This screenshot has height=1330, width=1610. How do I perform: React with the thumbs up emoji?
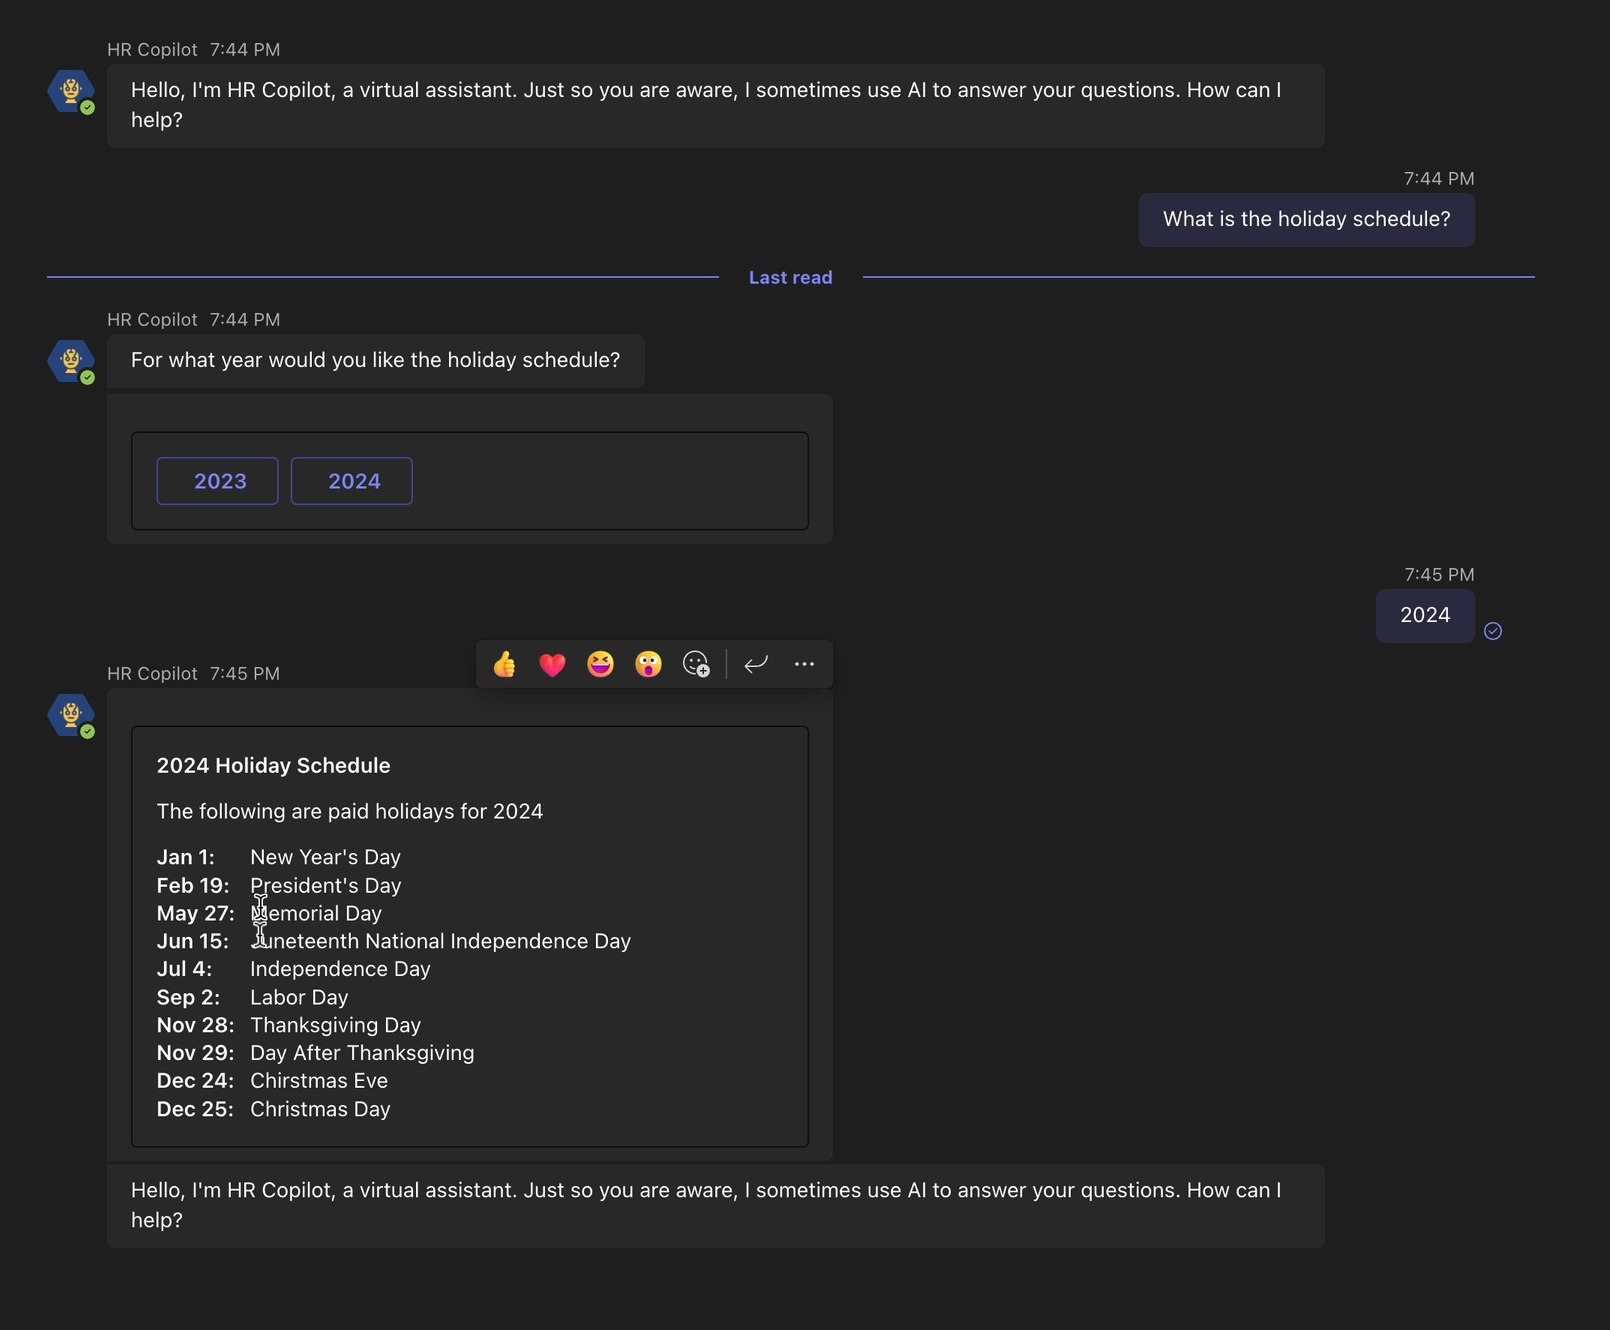(505, 664)
